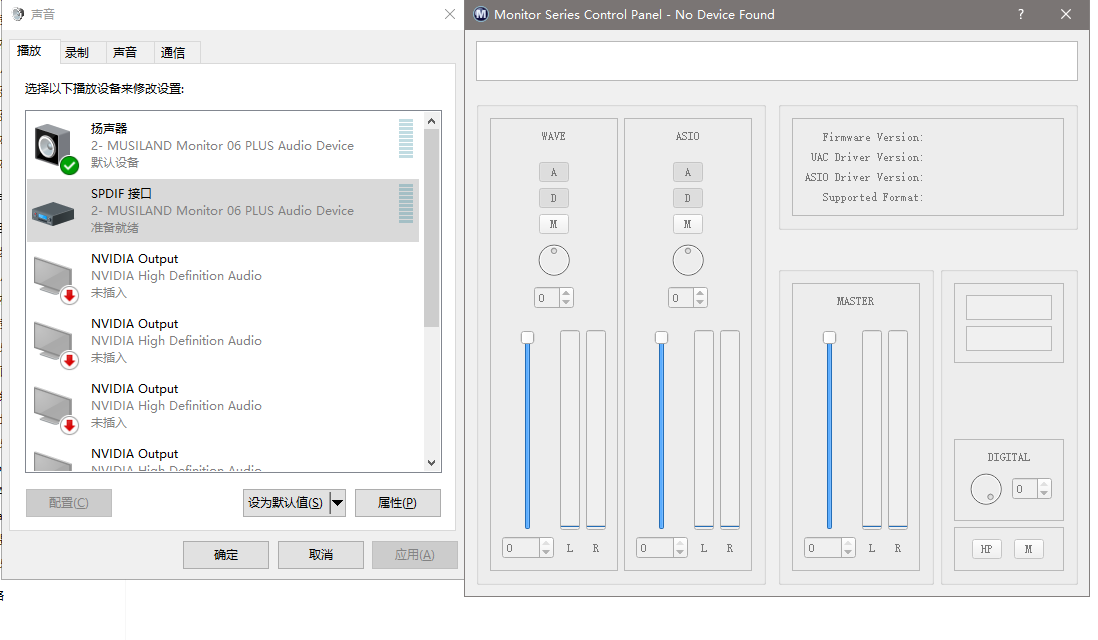1098x640 pixels.
Task: Click the device list scroll down arrow
Action: coord(432,463)
